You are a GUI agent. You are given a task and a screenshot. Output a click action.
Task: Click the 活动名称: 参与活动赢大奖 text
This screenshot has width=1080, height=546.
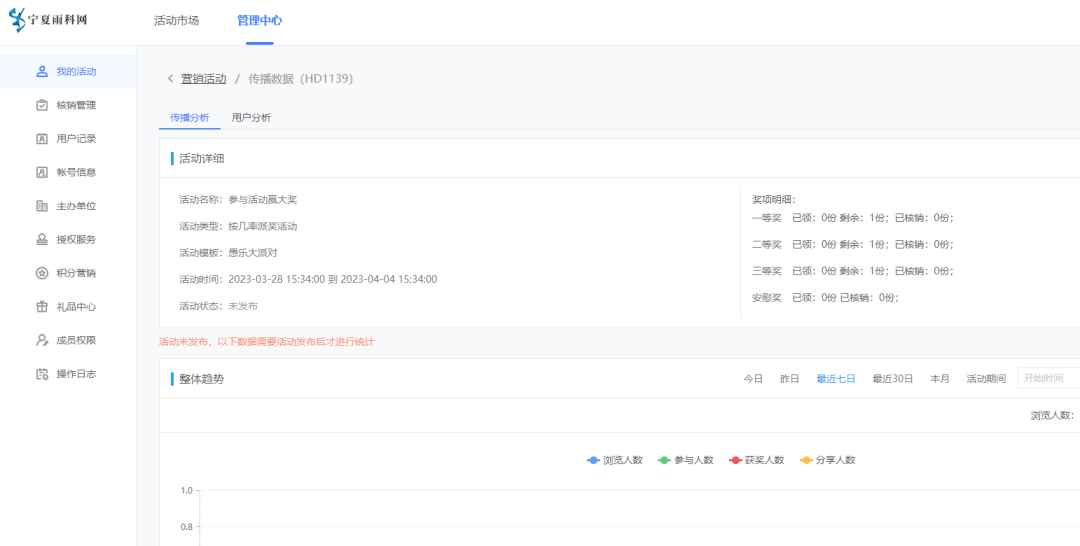pos(238,200)
